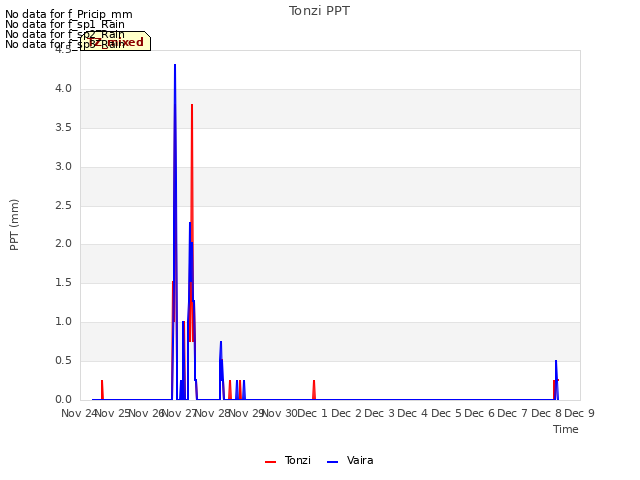Click the Dec 1 x-axis tick label
Screen dimensions: 640x480
coord(313,413)
